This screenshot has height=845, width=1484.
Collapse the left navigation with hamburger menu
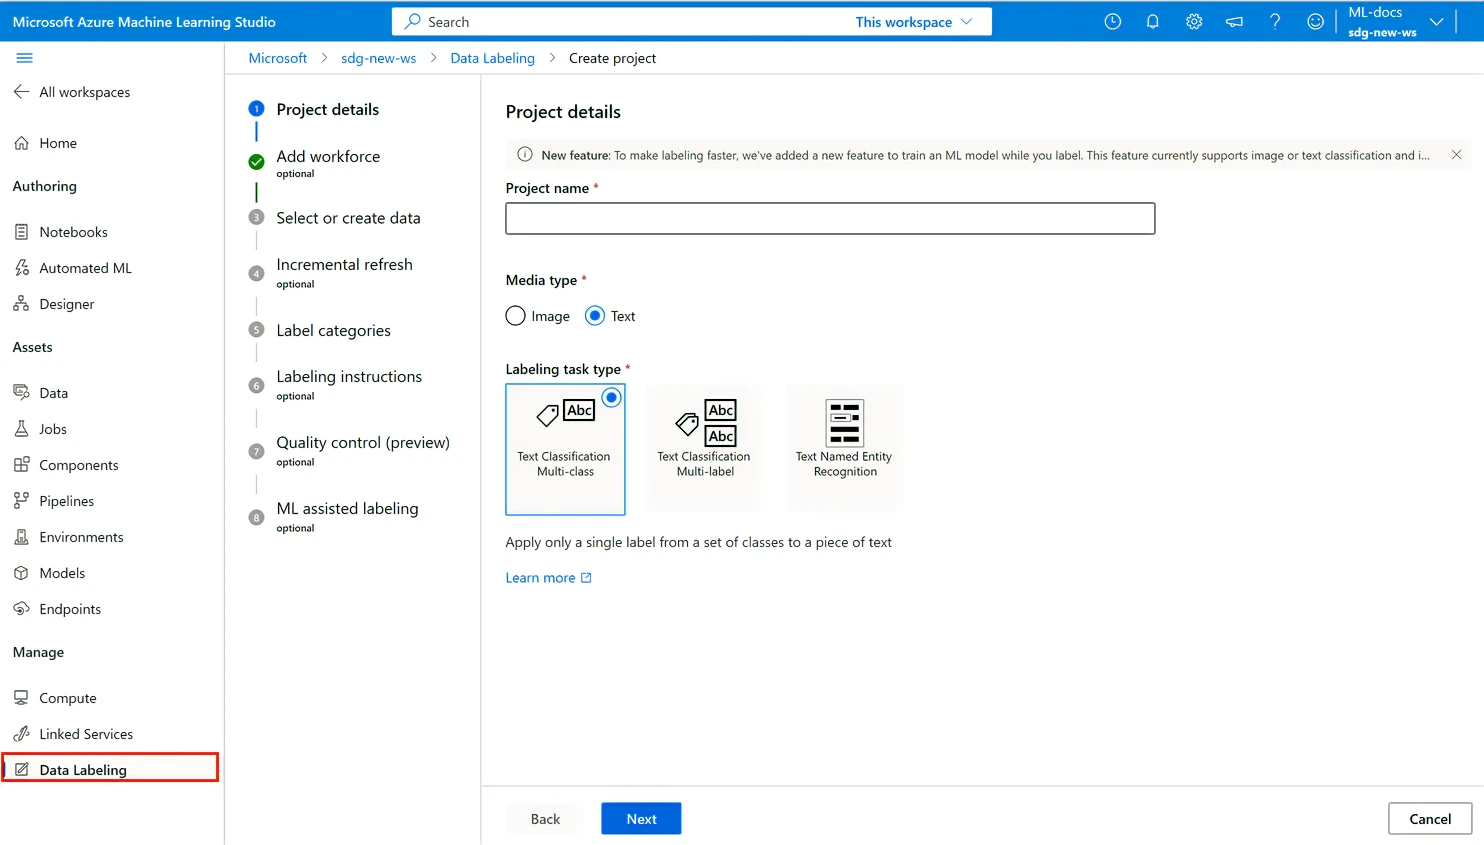(x=24, y=58)
